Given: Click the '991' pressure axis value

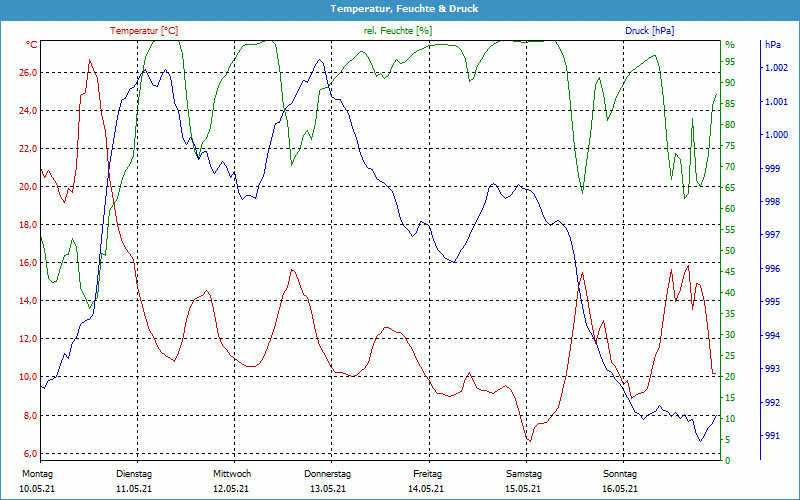Looking at the screenshot, I should click(x=772, y=435).
